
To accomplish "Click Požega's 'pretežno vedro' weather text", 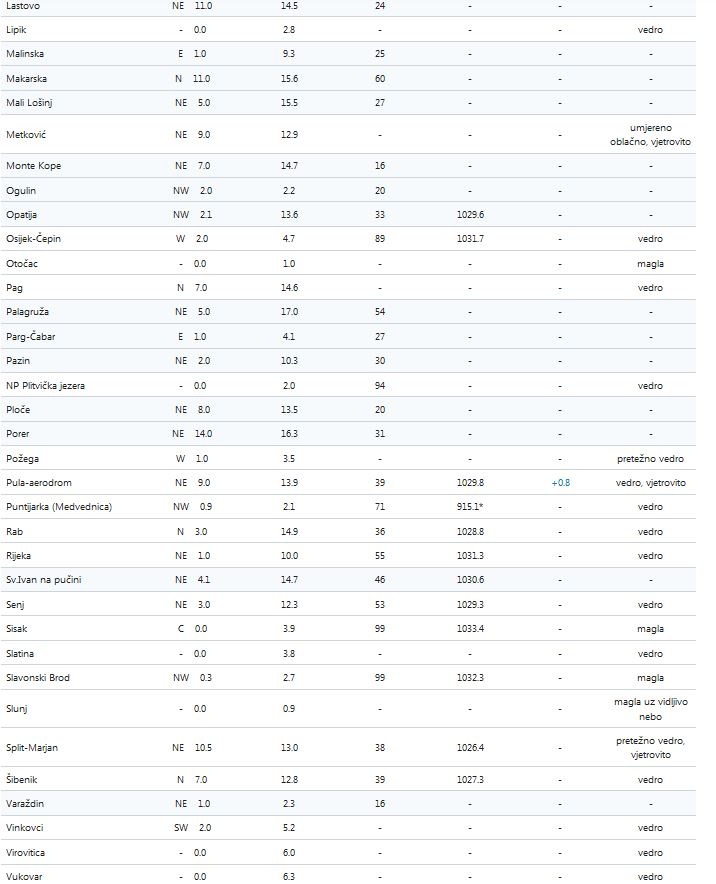I will (x=650, y=459).
